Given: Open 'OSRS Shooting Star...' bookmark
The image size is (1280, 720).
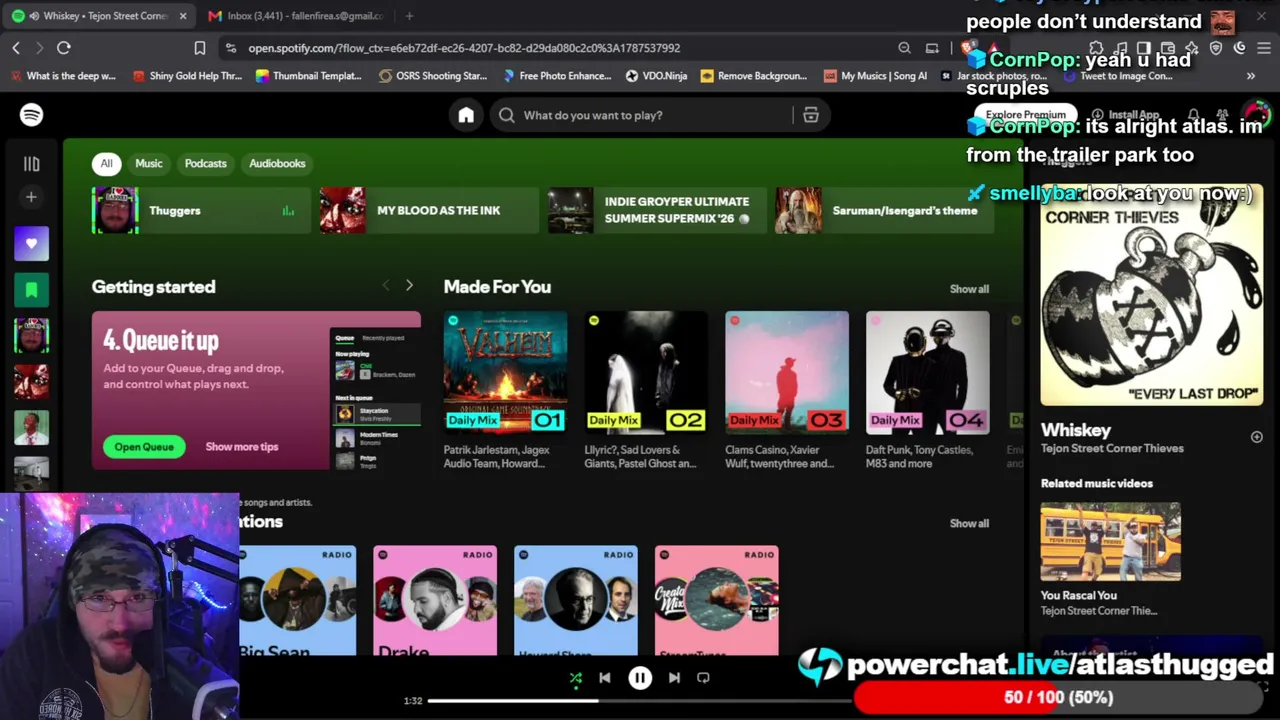Looking at the screenshot, I should (x=432, y=76).
